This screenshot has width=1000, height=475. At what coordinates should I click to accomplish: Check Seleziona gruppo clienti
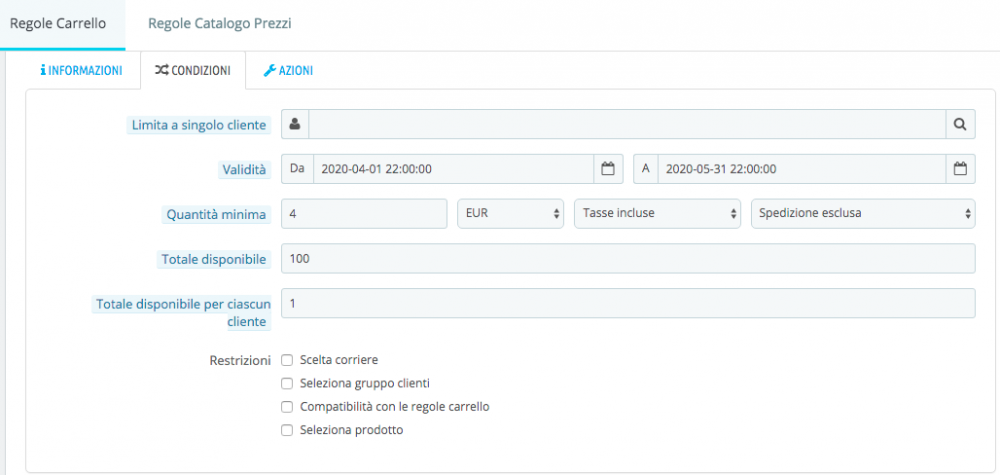pos(287,384)
